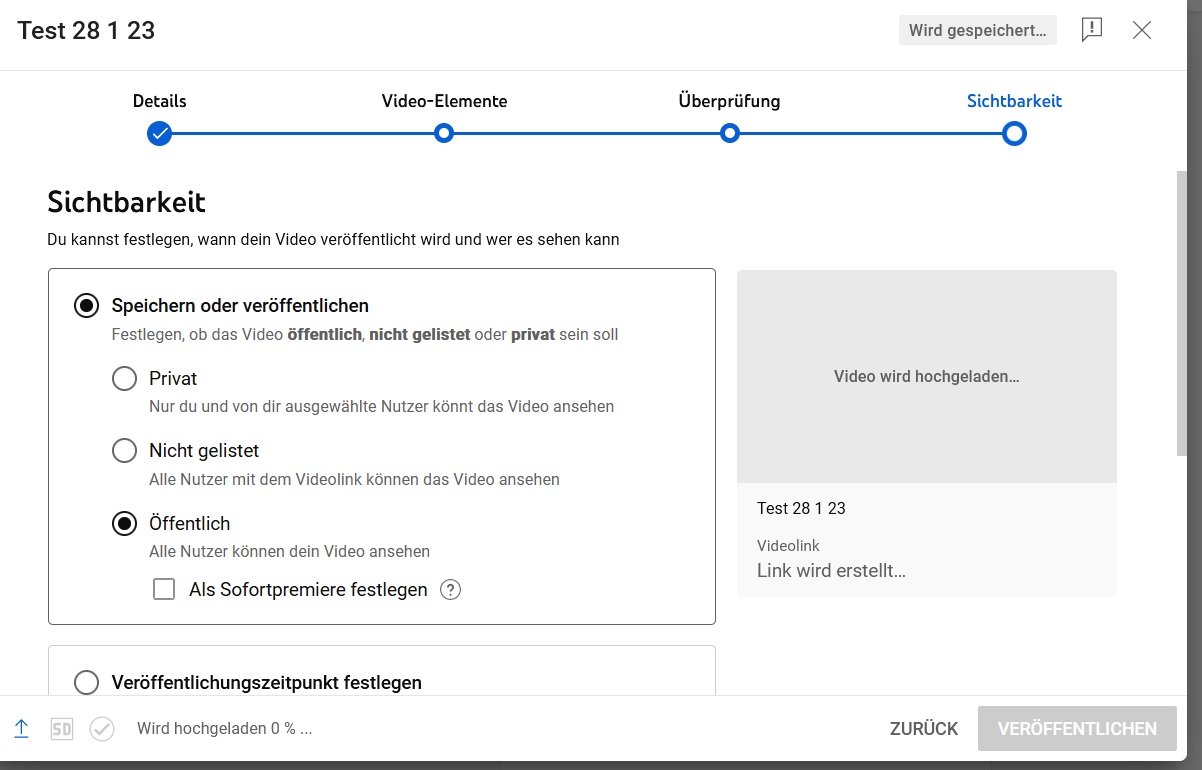The width and height of the screenshot is (1202, 770).
Task: Click the checks complete checkmark icon
Action: click(102, 729)
